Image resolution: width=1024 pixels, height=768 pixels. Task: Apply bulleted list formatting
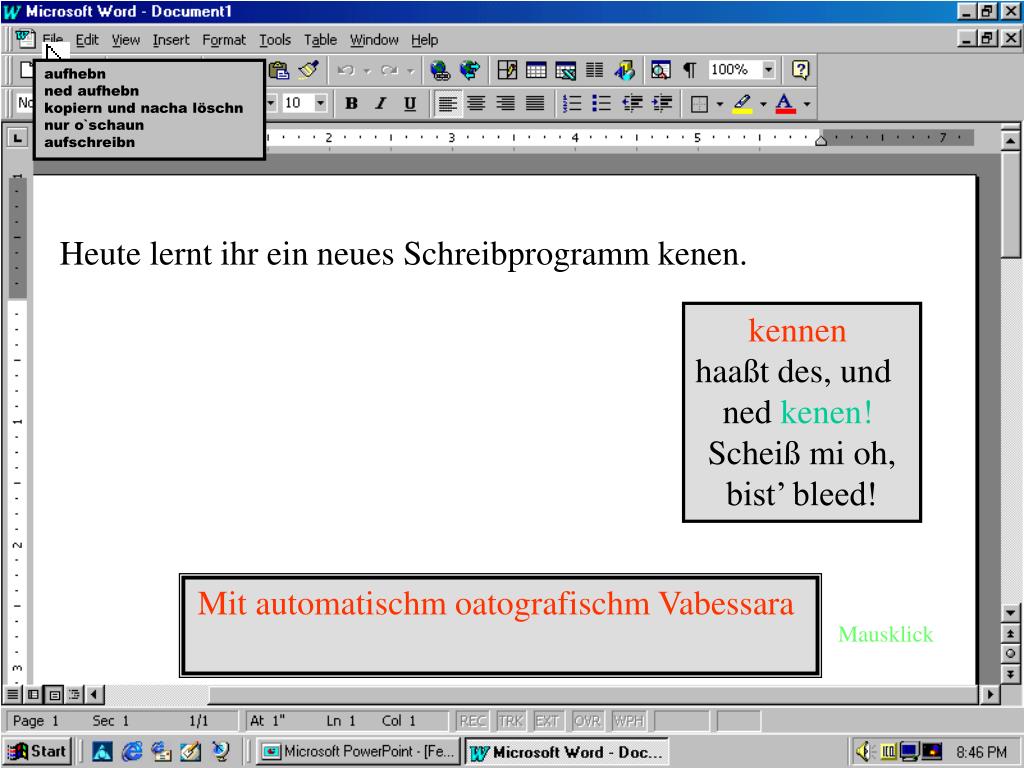pyautogui.click(x=601, y=103)
